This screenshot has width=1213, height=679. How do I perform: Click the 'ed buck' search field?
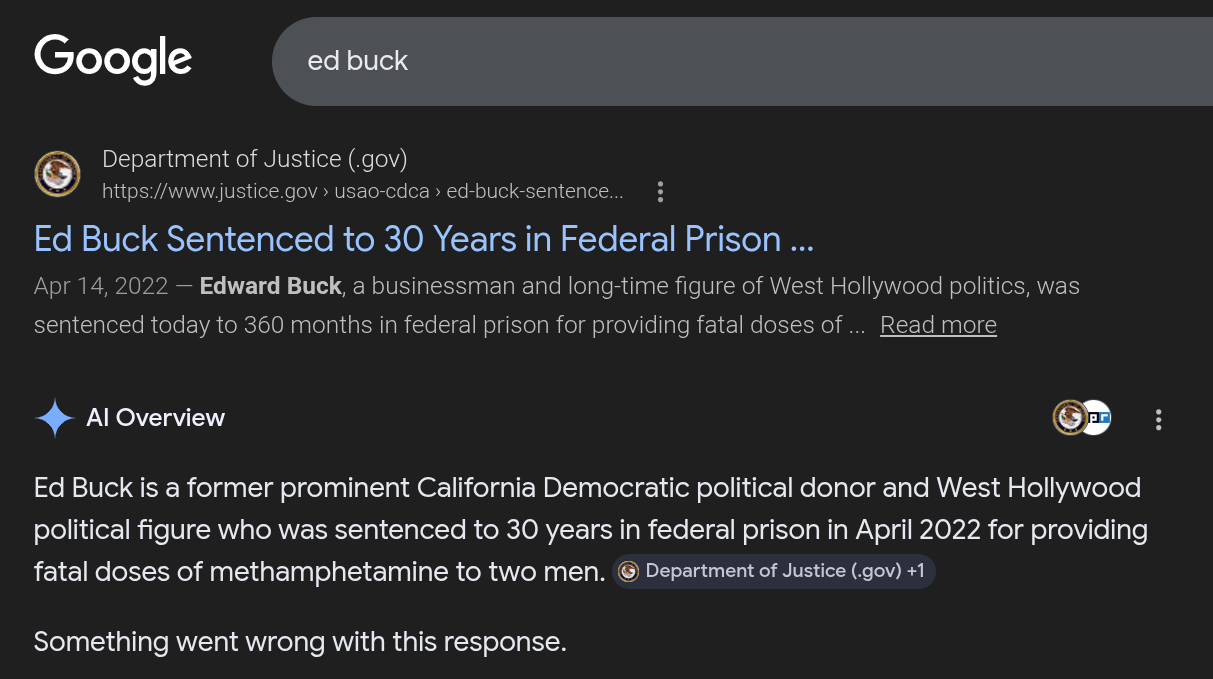click(x=700, y=61)
